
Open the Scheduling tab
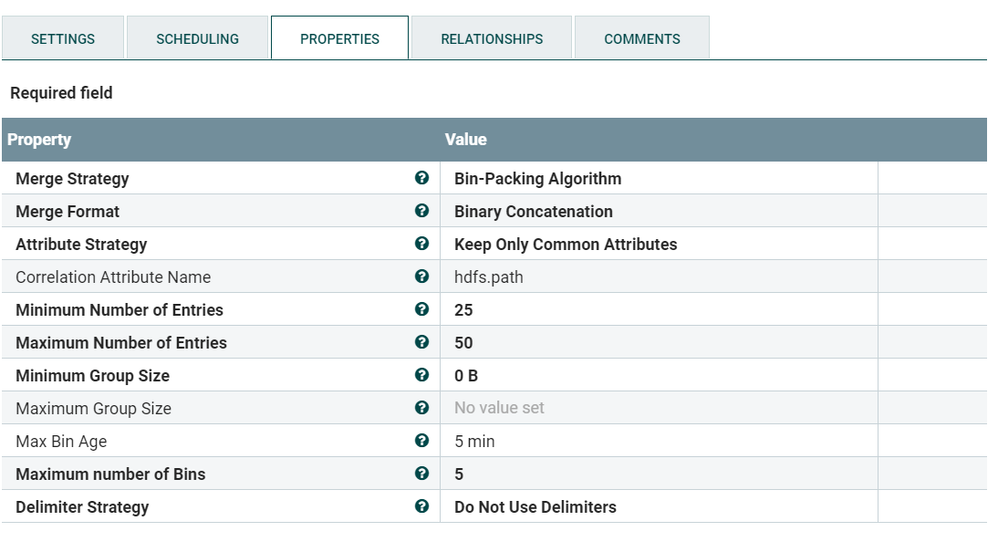click(x=197, y=38)
